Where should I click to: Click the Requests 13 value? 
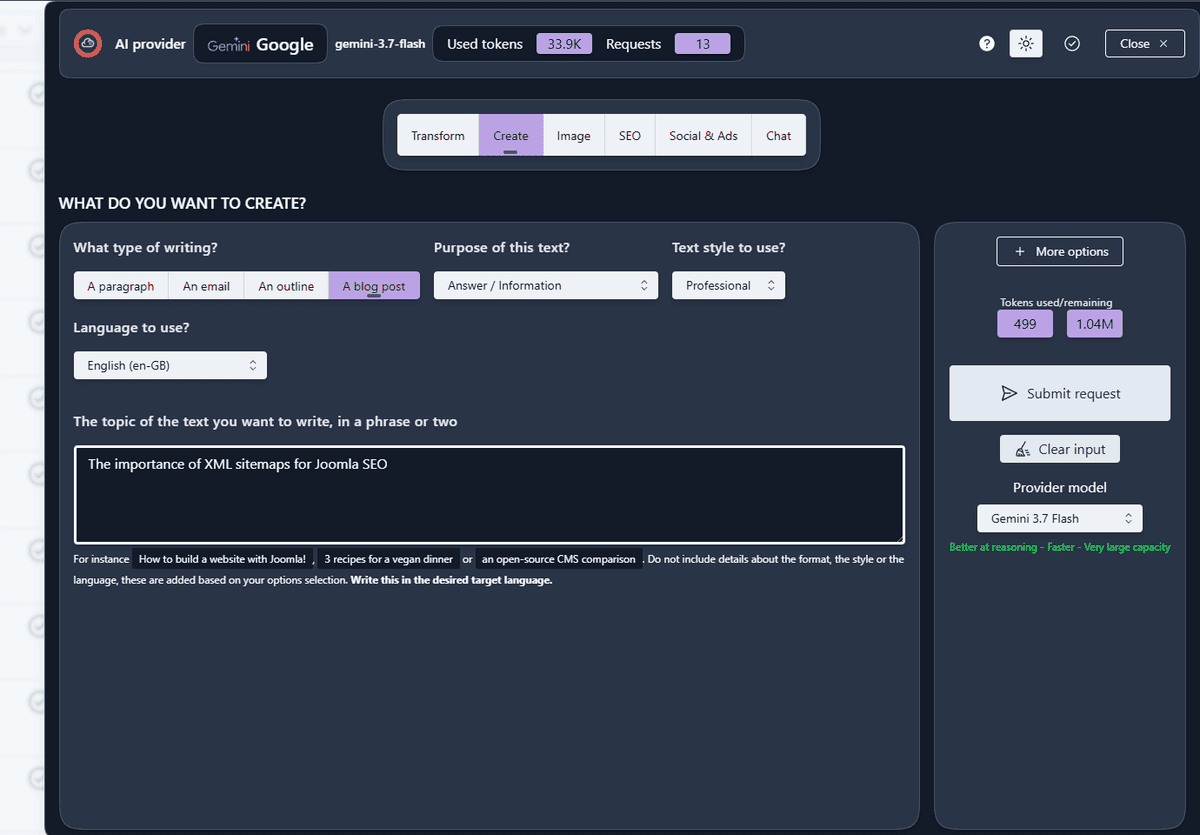click(702, 44)
